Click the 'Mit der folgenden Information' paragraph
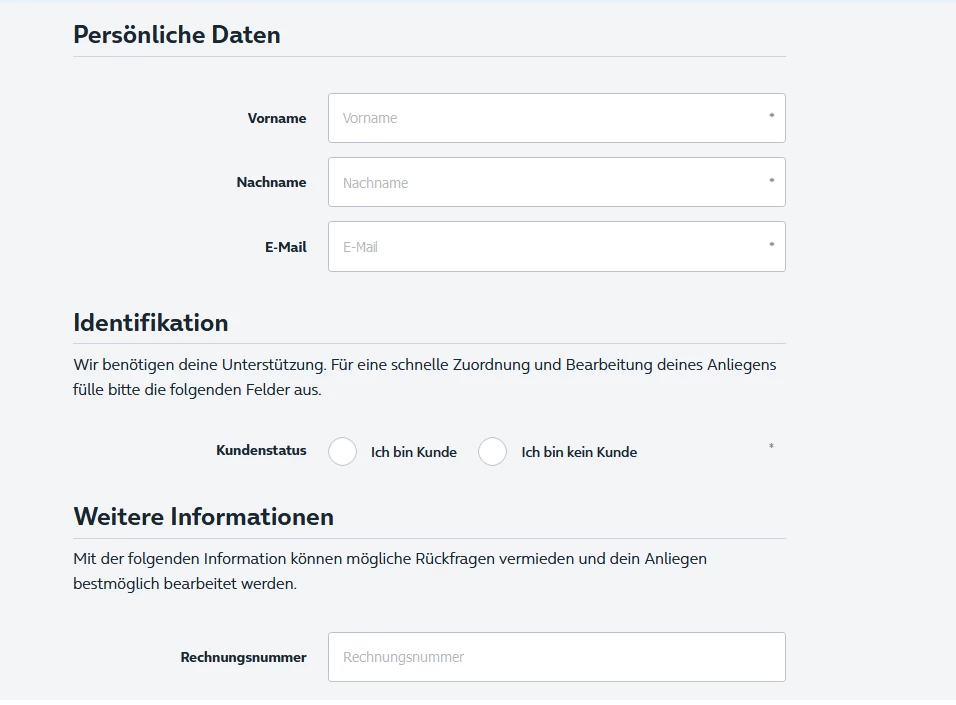Screen dimensions: 956x705 (x=390, y=570)
